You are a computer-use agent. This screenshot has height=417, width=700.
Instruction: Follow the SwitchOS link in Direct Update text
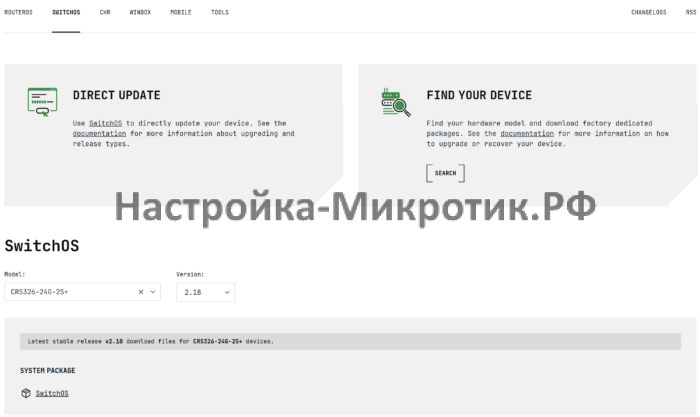pos(105,123)
